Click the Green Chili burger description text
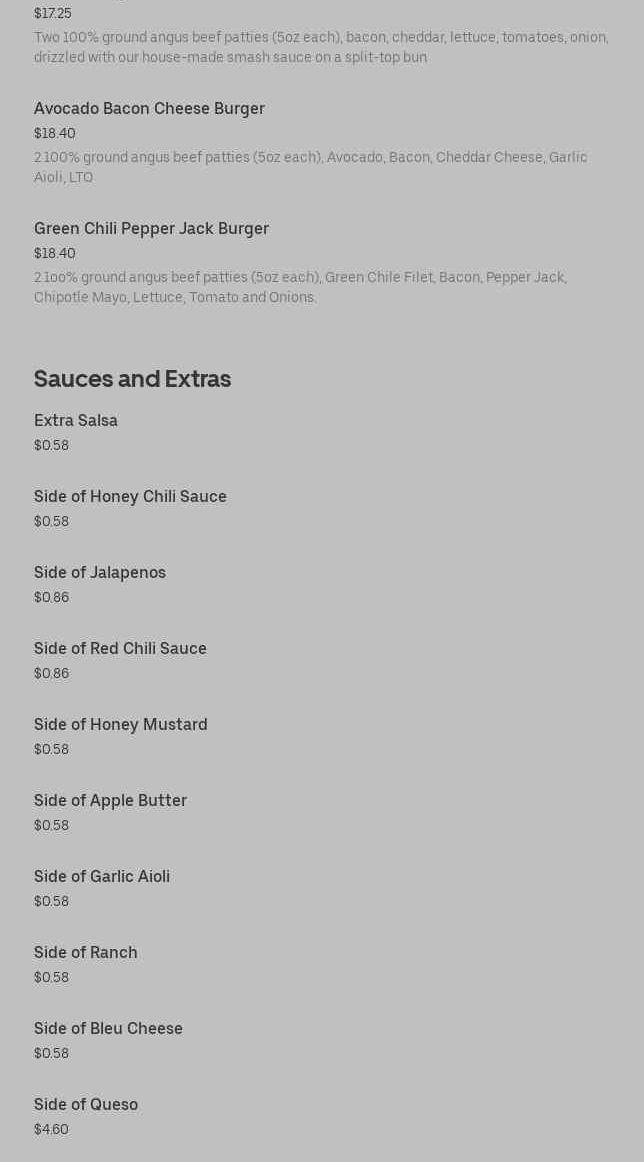The width and height of the screenshot is (644, 1162). [300, 287]
